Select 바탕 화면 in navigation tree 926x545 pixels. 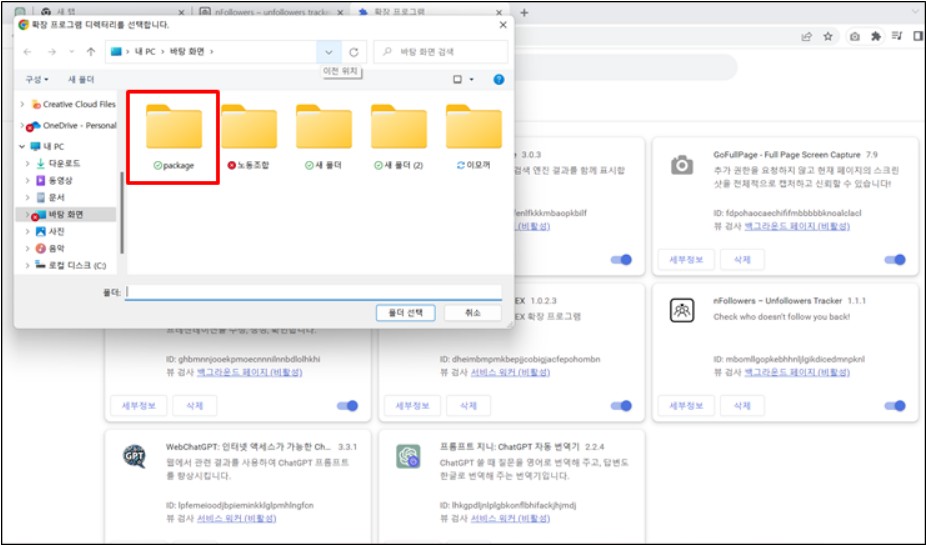66,214
